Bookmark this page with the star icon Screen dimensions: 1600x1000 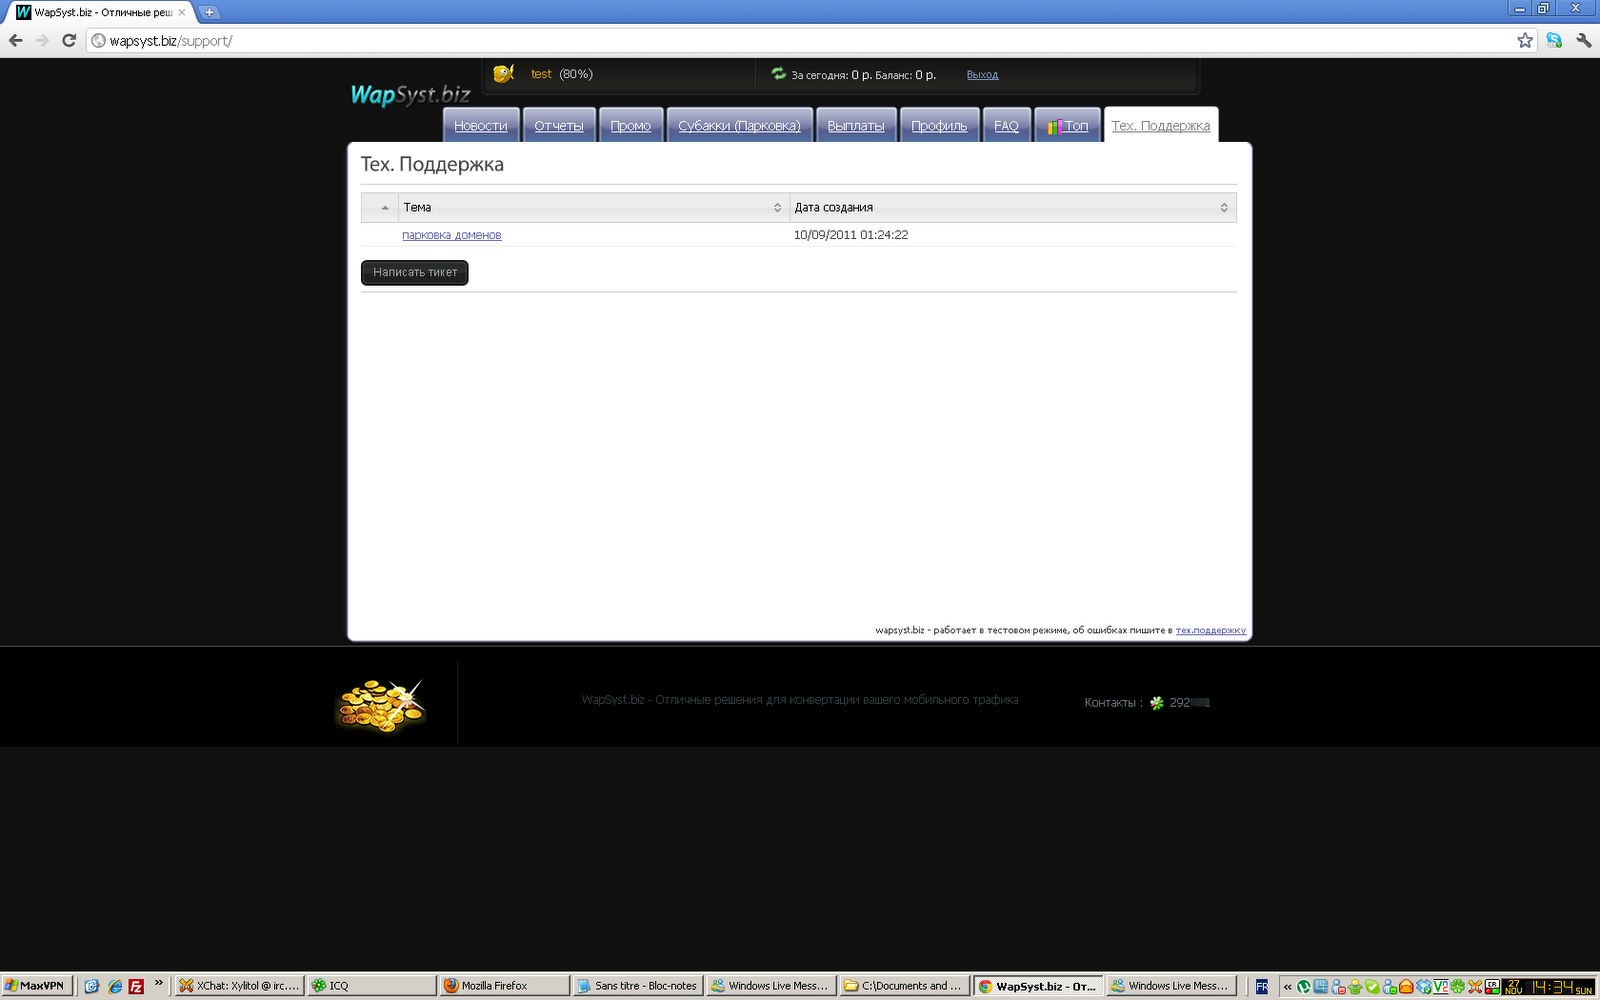coord(1525,41)
